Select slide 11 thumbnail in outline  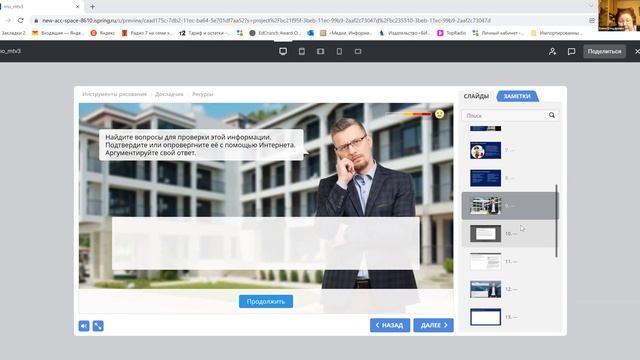pos(485,262)
